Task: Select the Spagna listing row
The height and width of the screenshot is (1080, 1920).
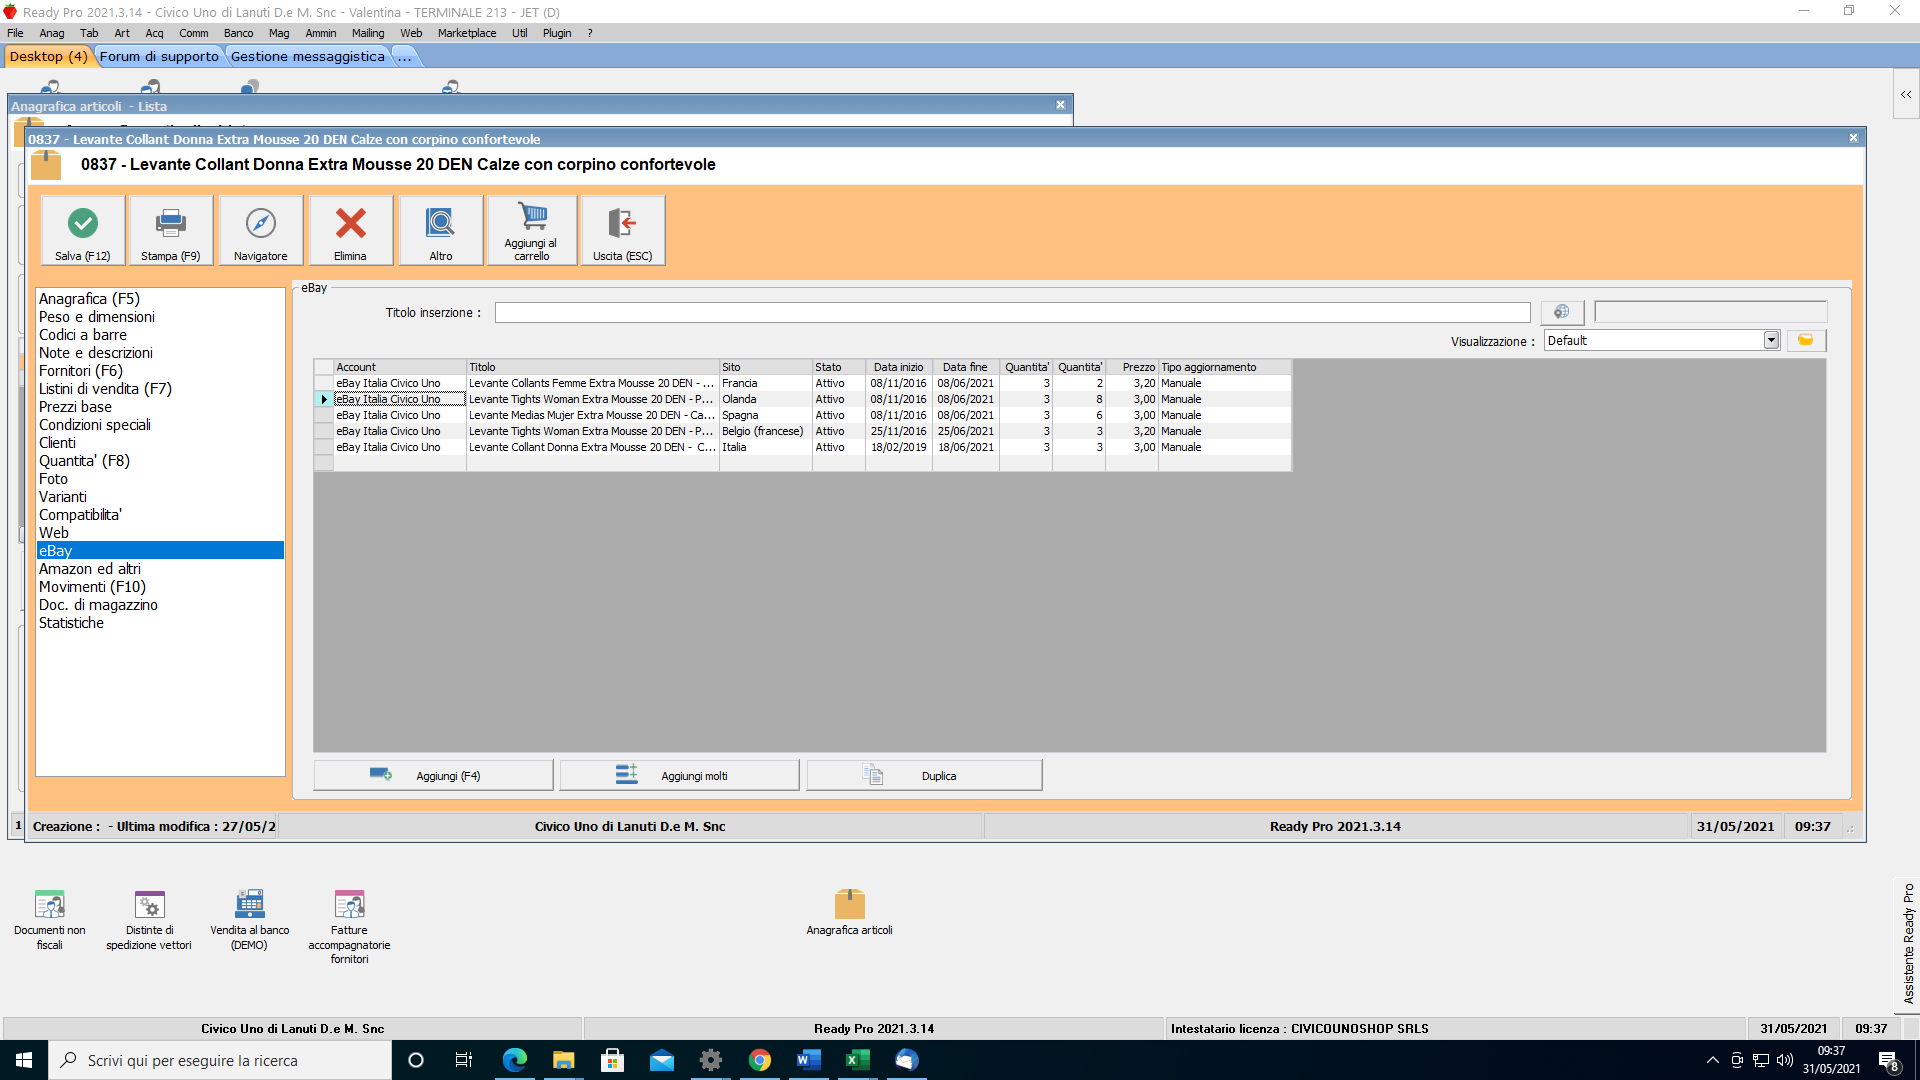Action: 802,415
